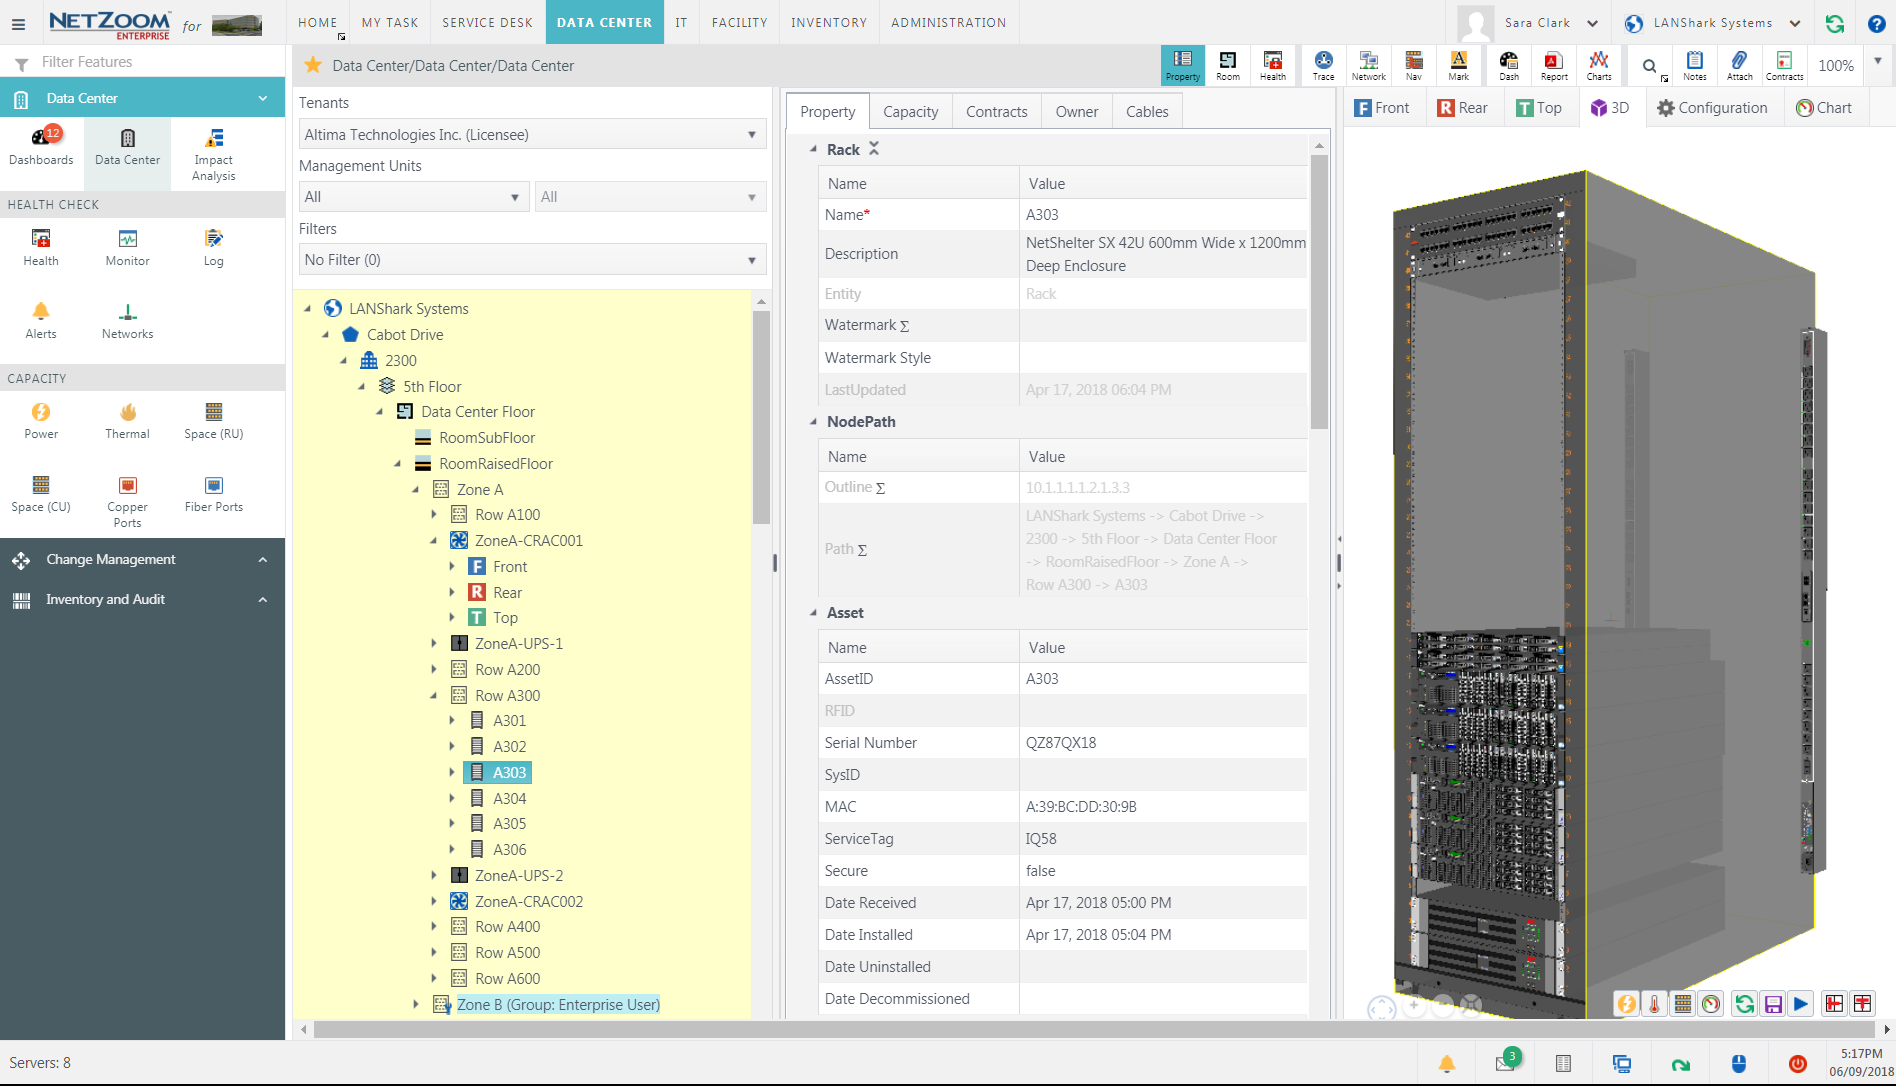Switch to the Owner tab

click(1076, 112)
